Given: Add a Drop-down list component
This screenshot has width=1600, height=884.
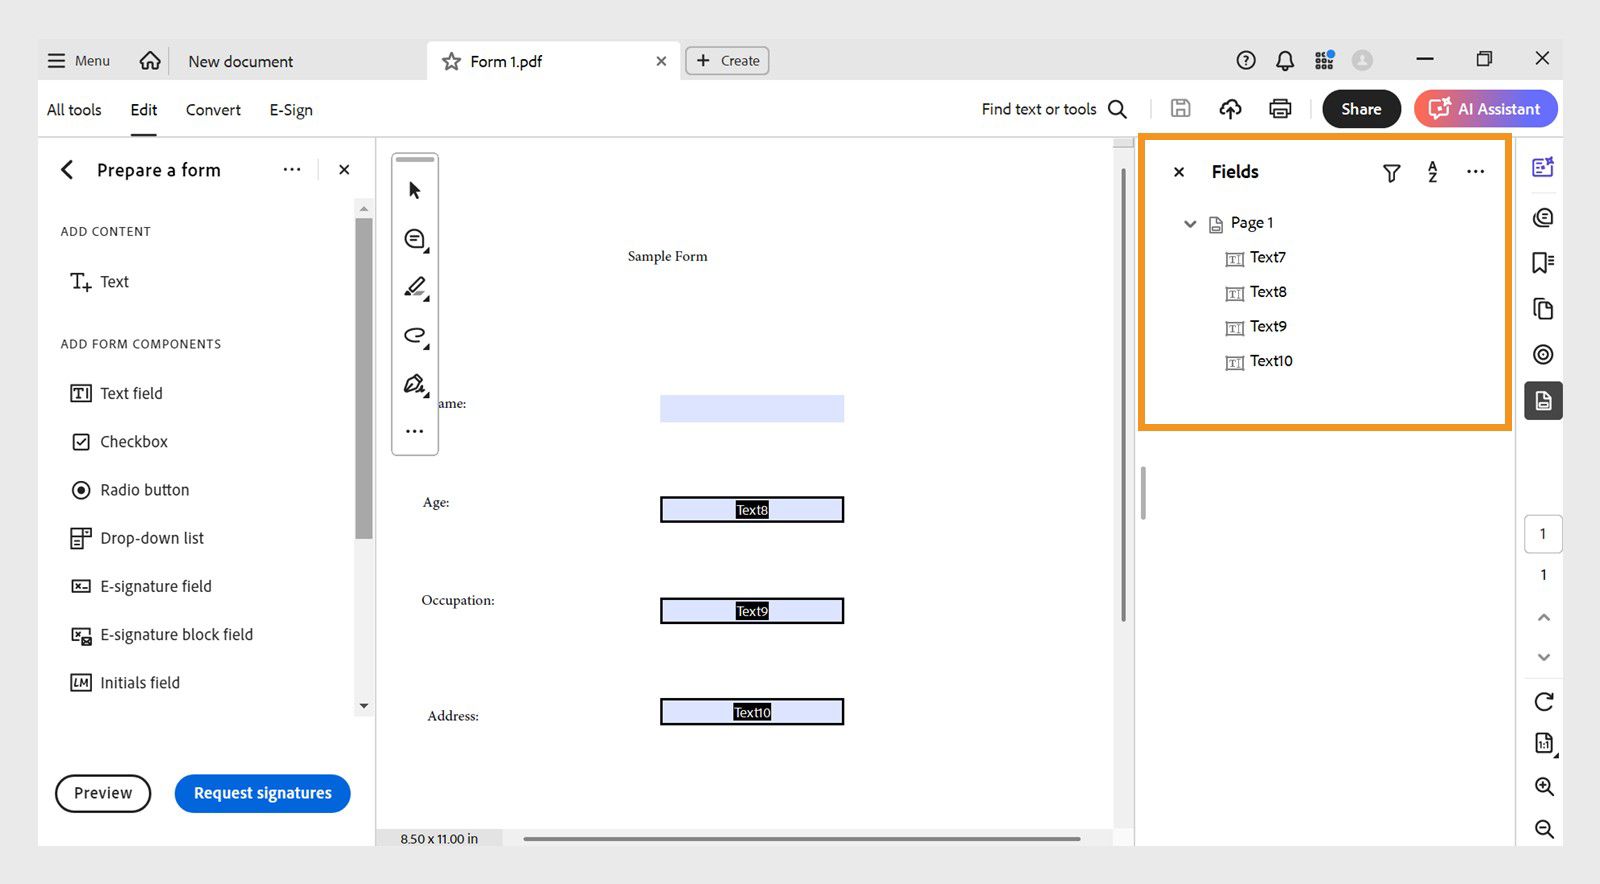Looking at the screenshot, I should (137, 538).
